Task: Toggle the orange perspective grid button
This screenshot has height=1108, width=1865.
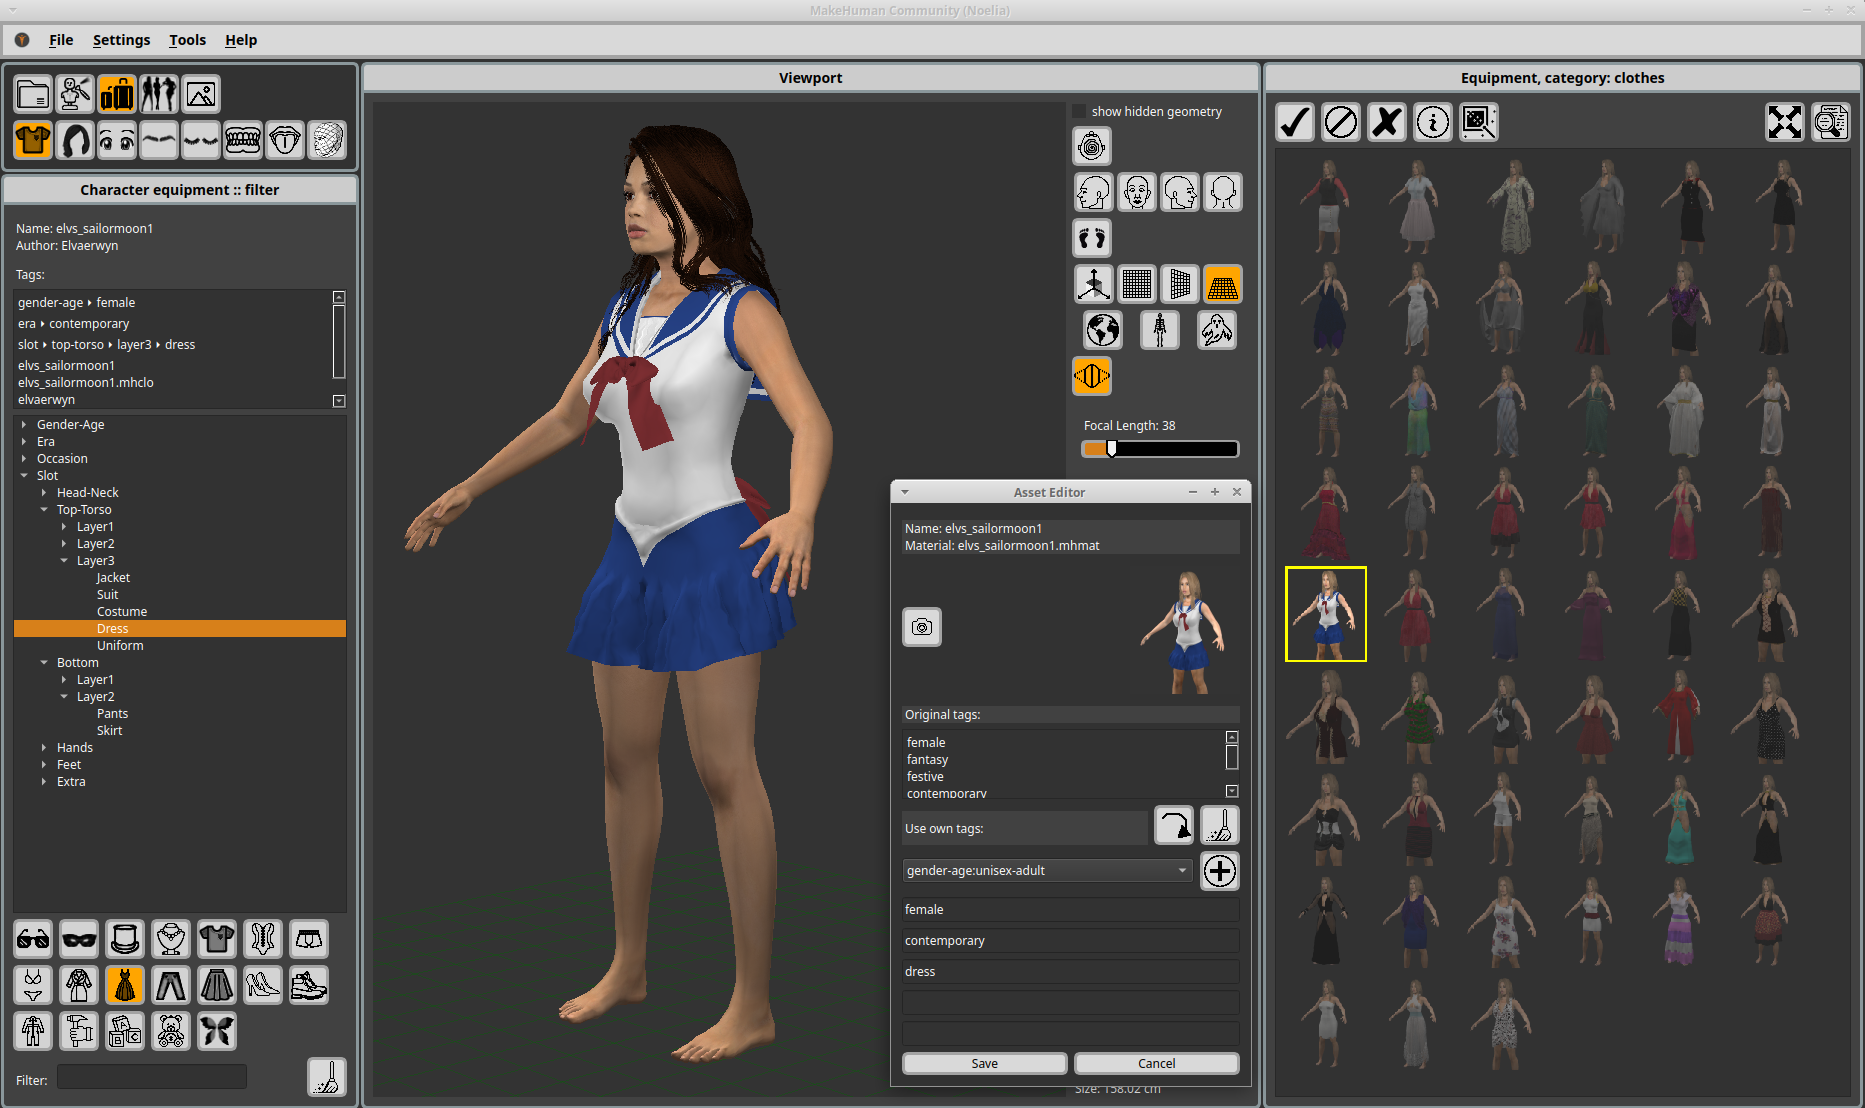Action: click(1222, 285)
